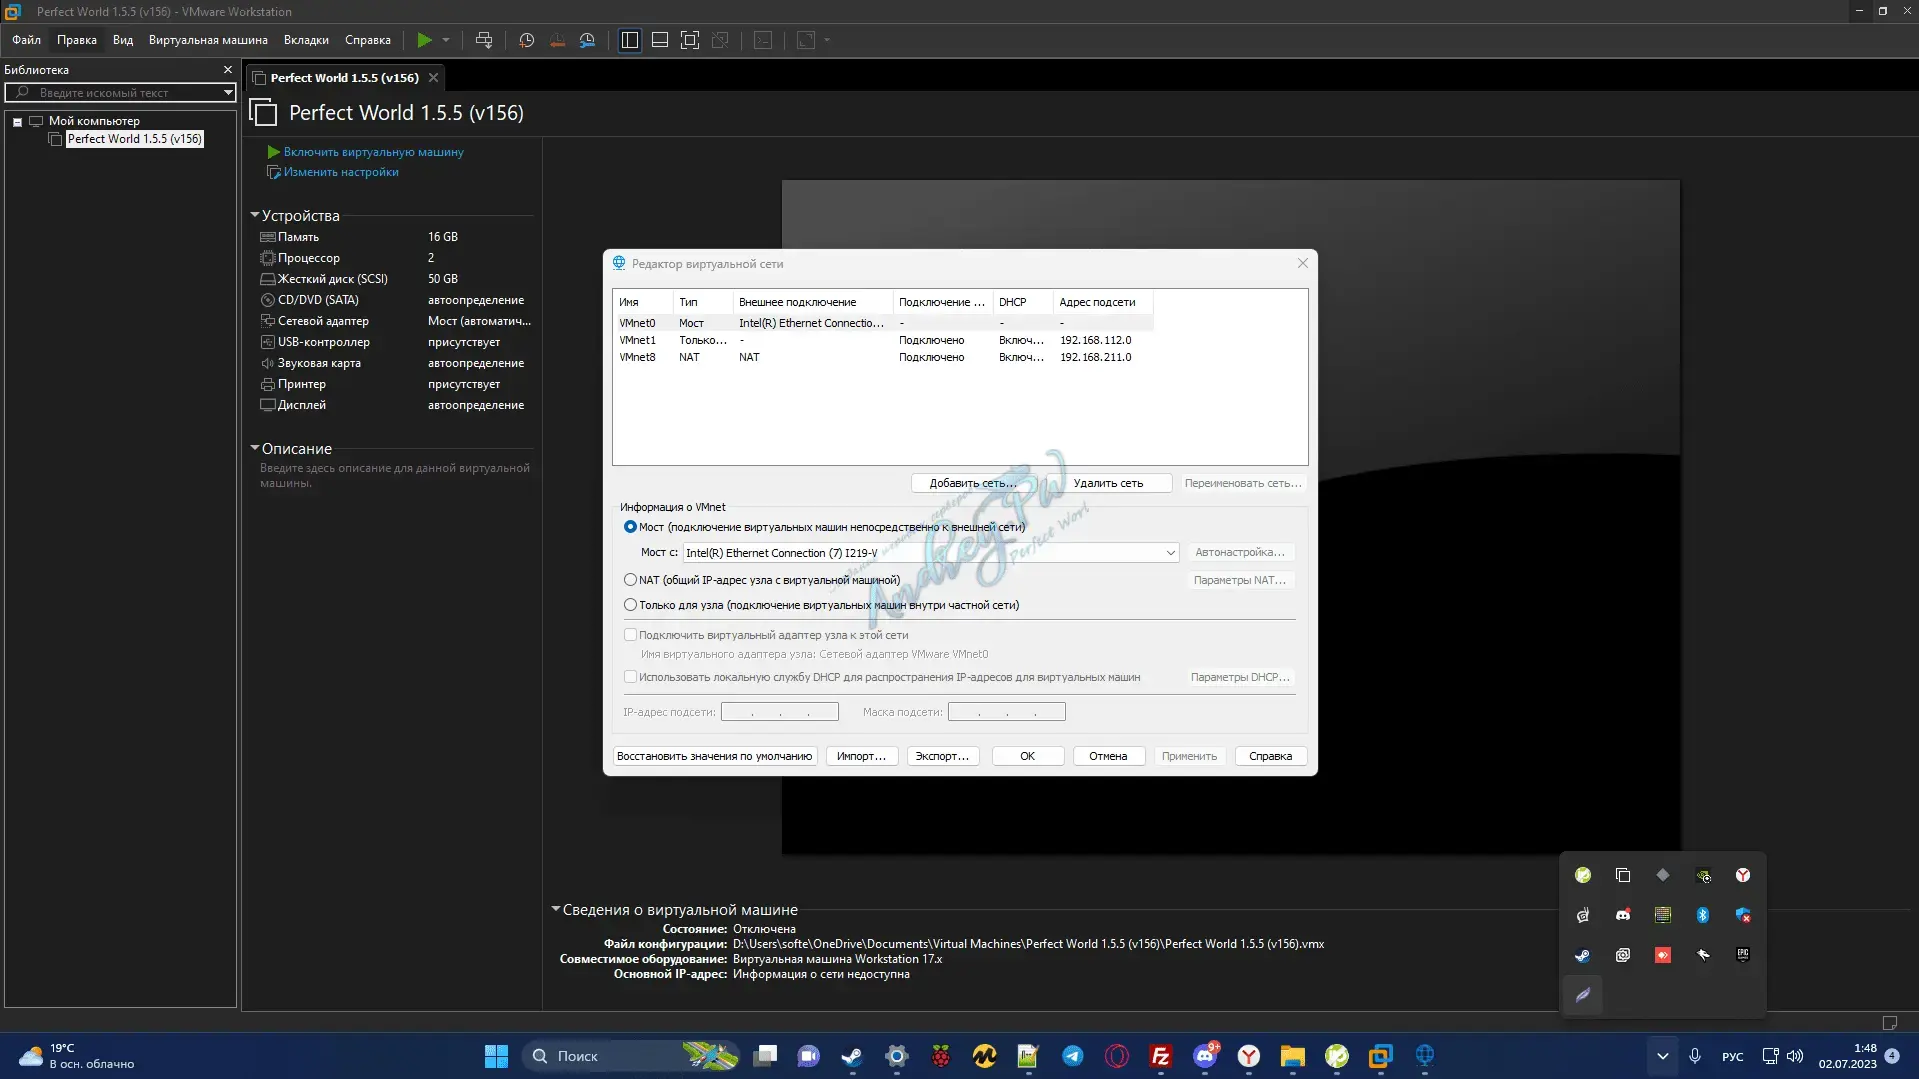The width and height of the screenshot is (1919, 1079).
Task: Select VMnet8 row in network table
Action: coord(884,357)
